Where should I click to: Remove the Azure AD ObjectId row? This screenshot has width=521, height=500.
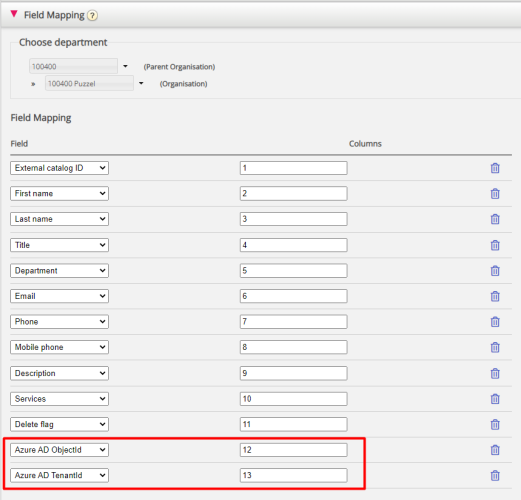495,450
